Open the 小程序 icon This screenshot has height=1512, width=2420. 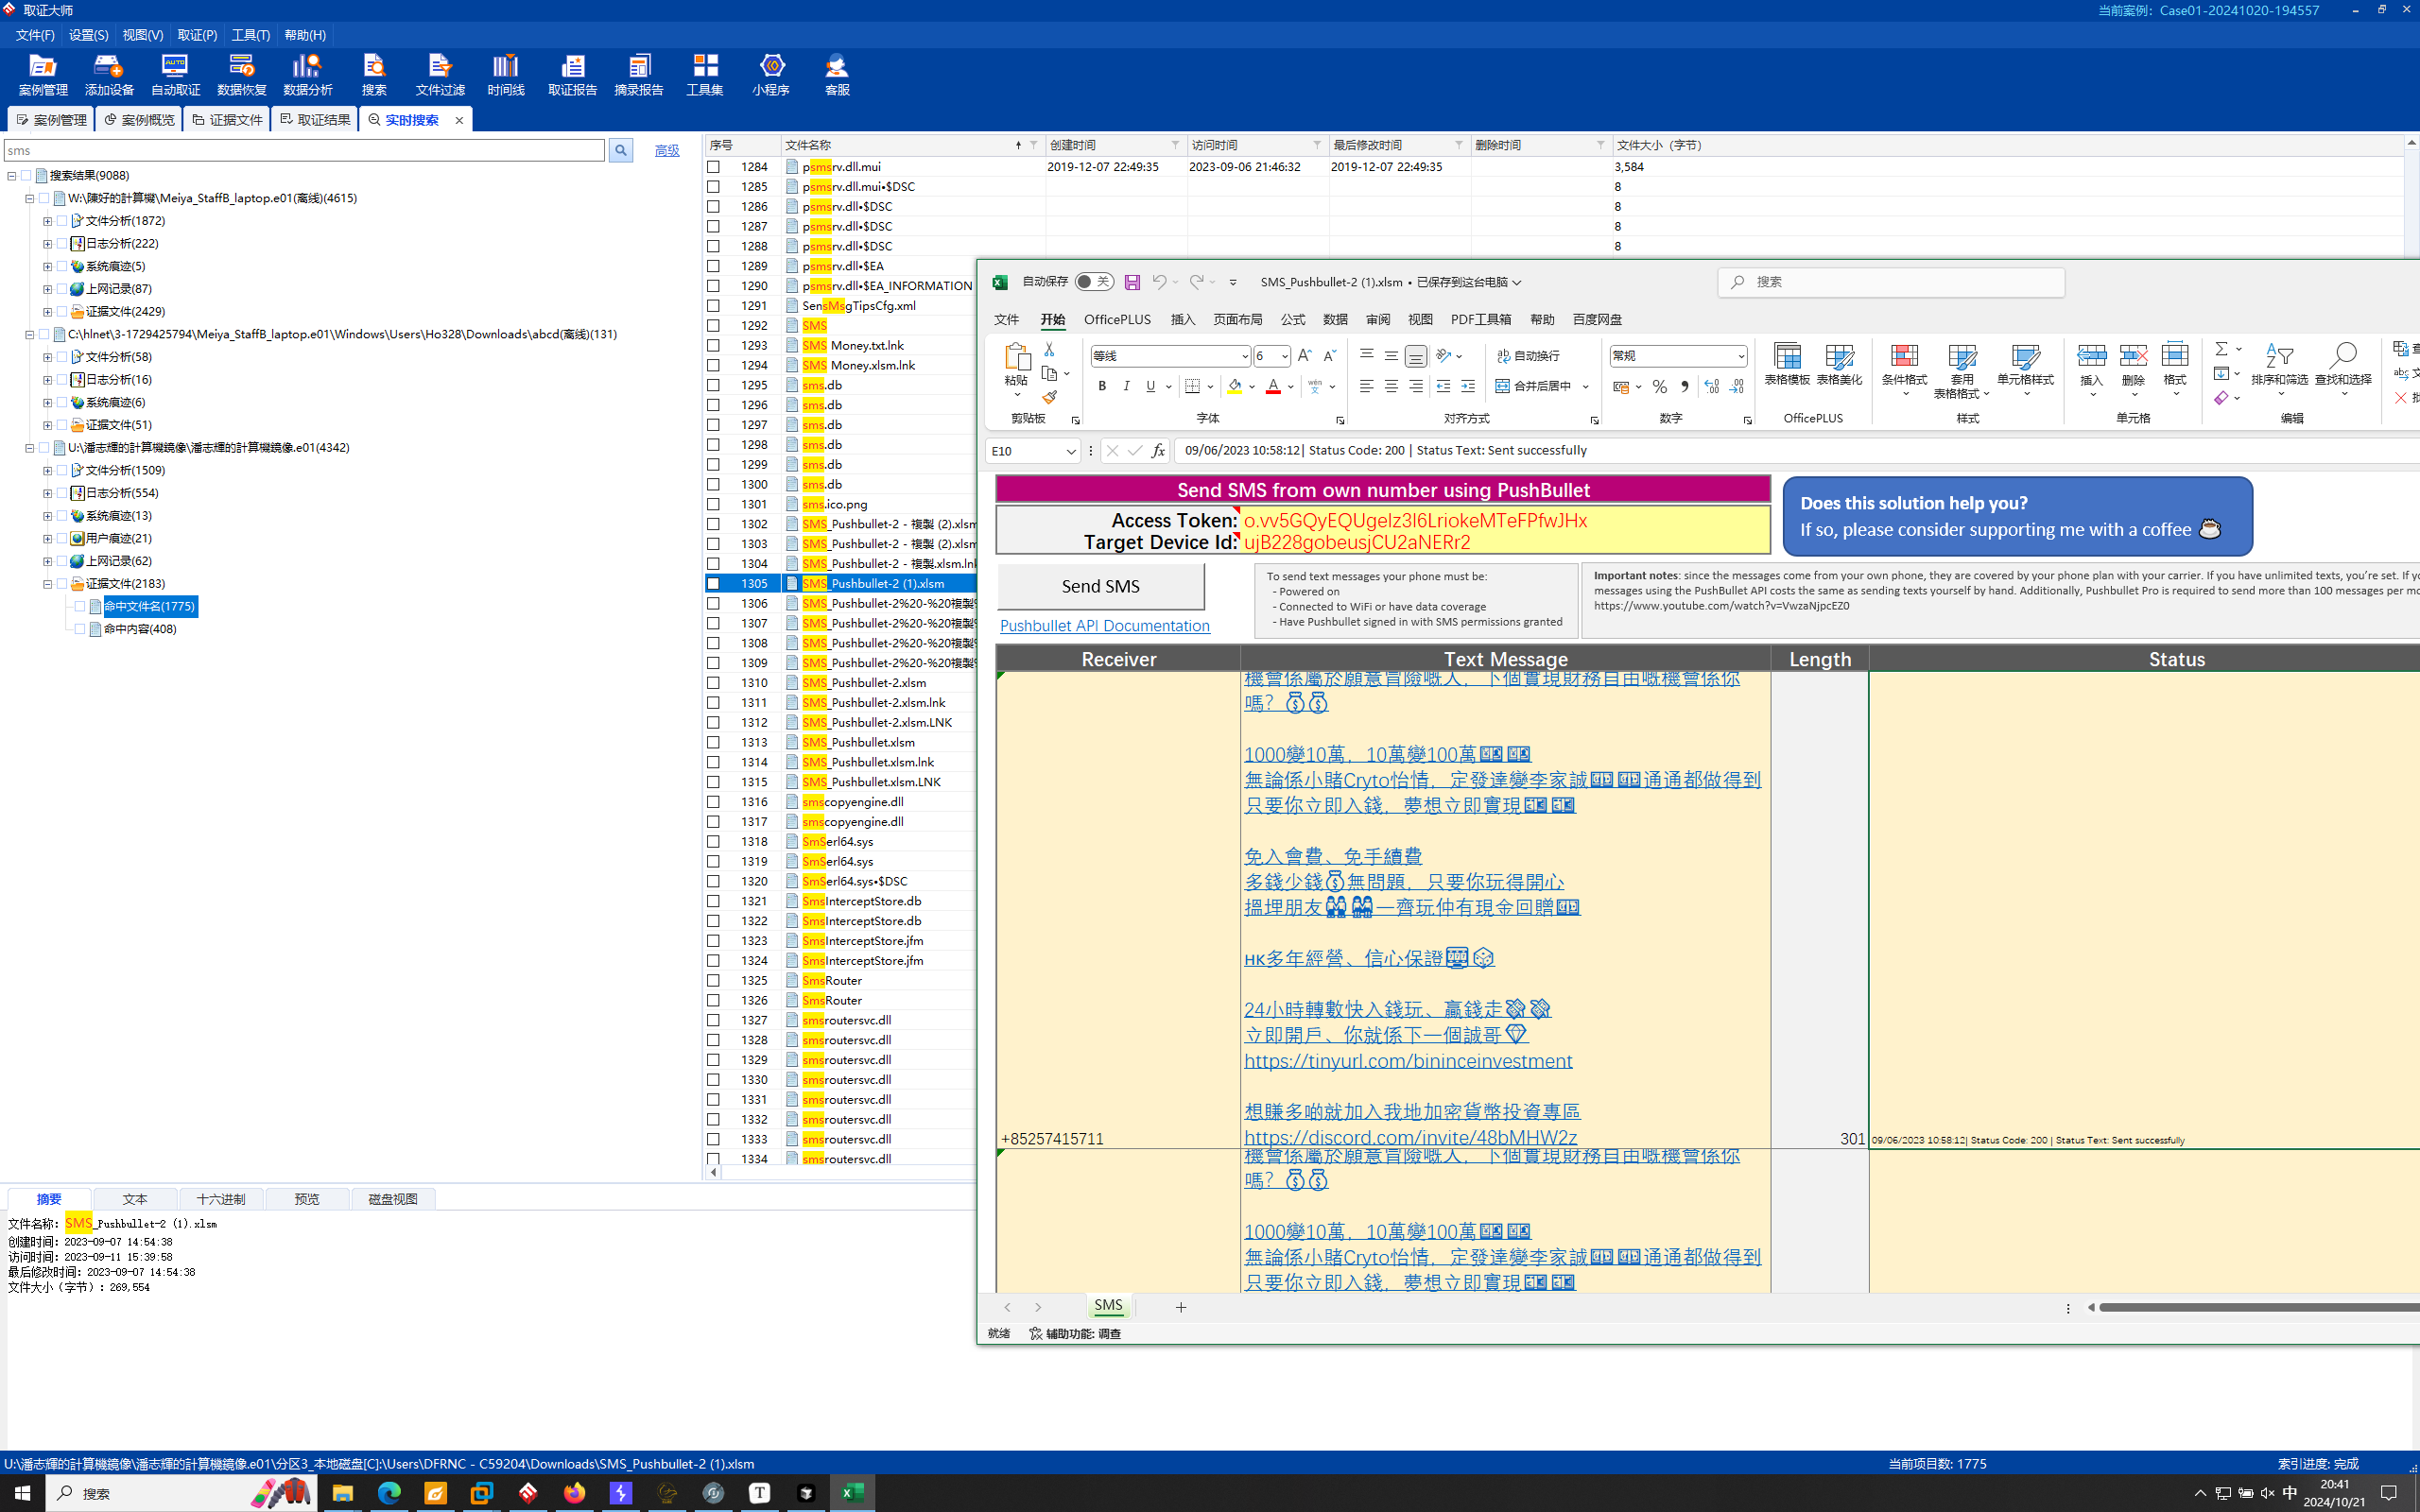coord(771,75)
